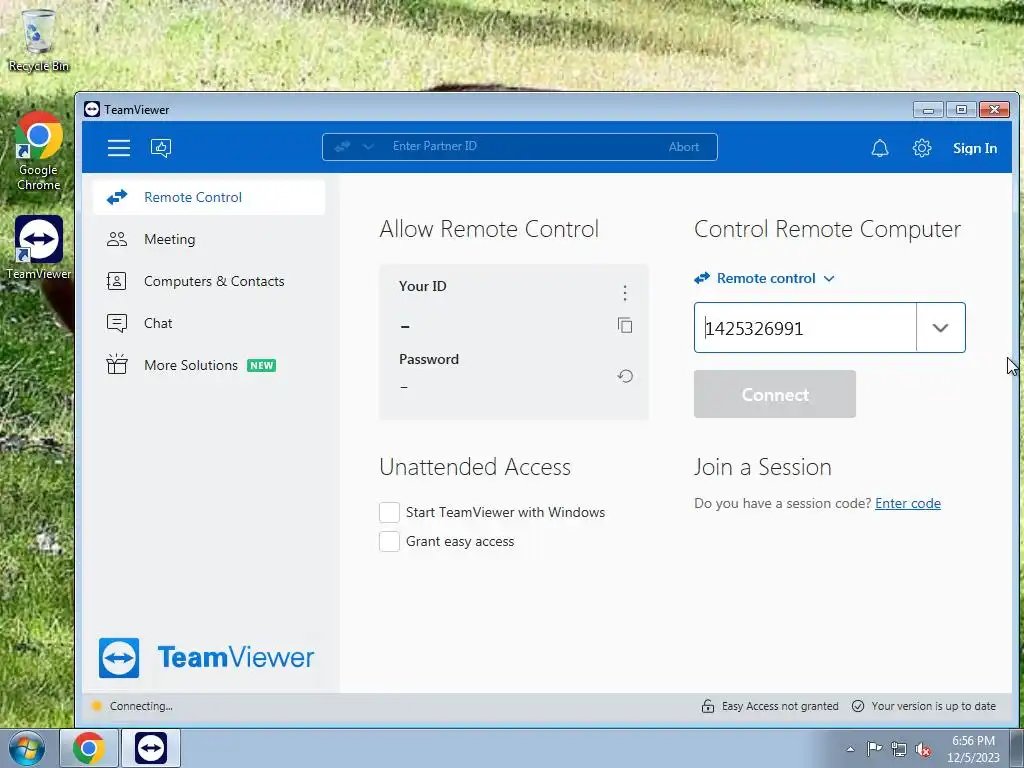Viewport: 1024px width, 768px height.
Task: Click the Google Chrome desktop shortcut
Action: click(39, 151)
